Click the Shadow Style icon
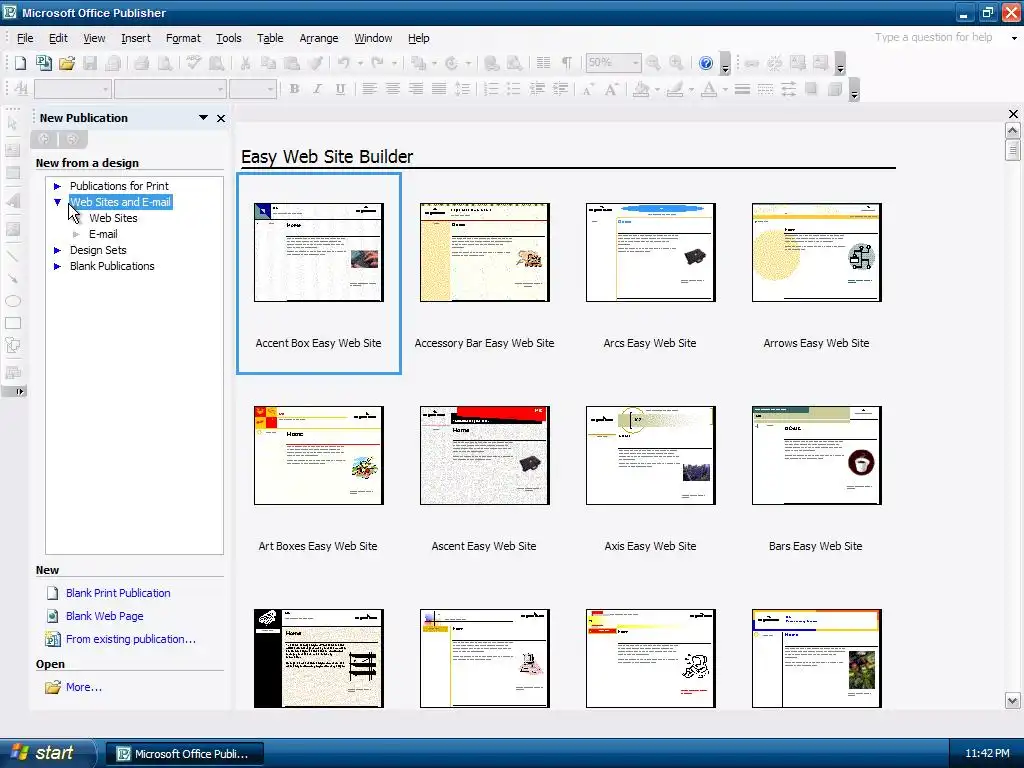 [x=812, y=89]
